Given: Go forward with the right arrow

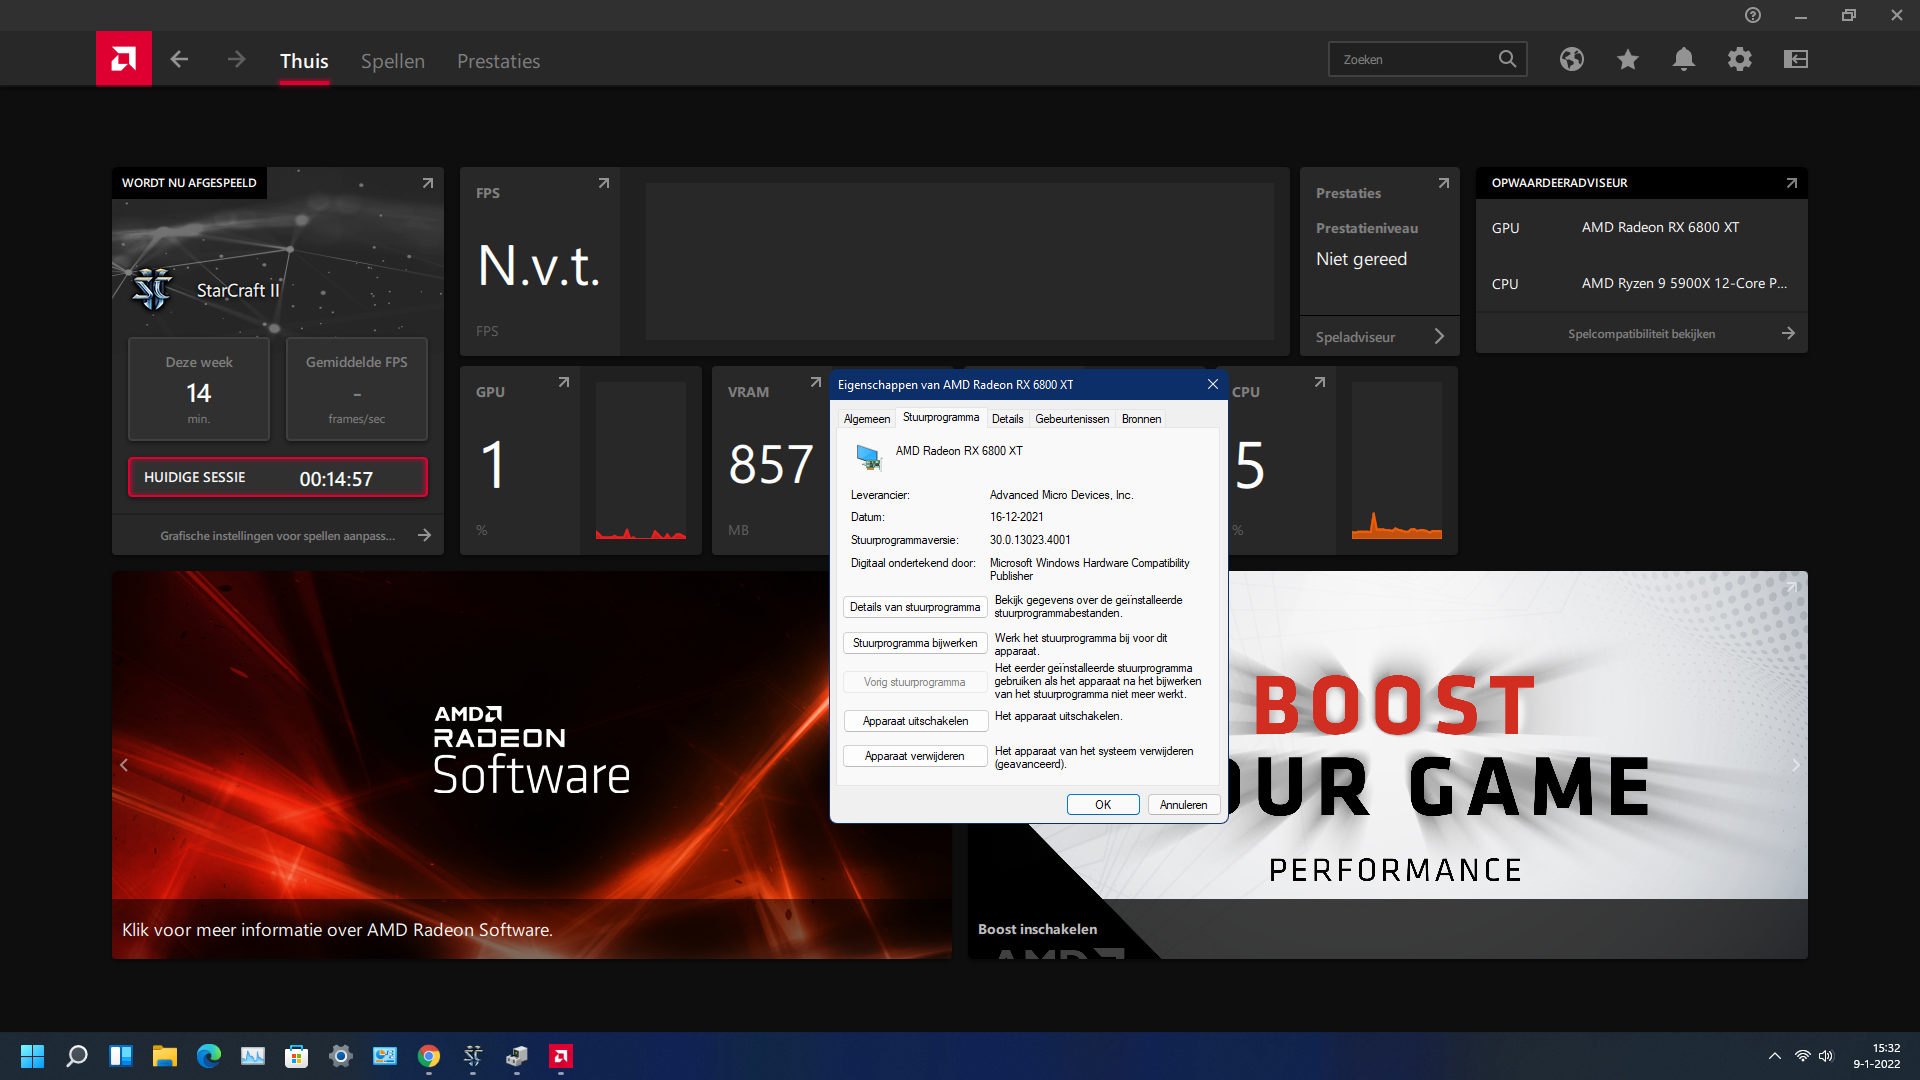Looking at the screenshot, I should click(x=236, y=60).
